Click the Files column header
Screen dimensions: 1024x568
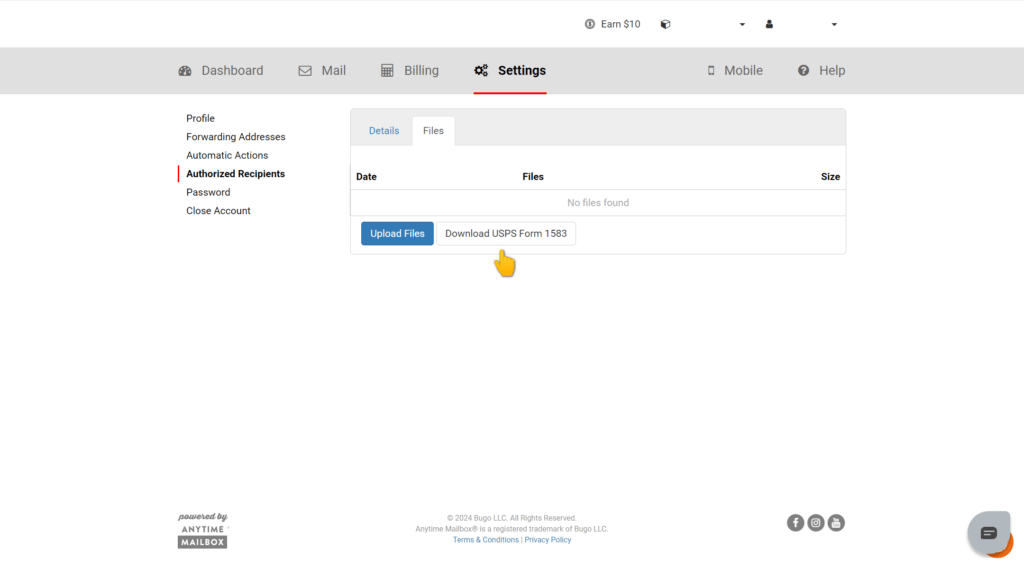pos(533,176)
